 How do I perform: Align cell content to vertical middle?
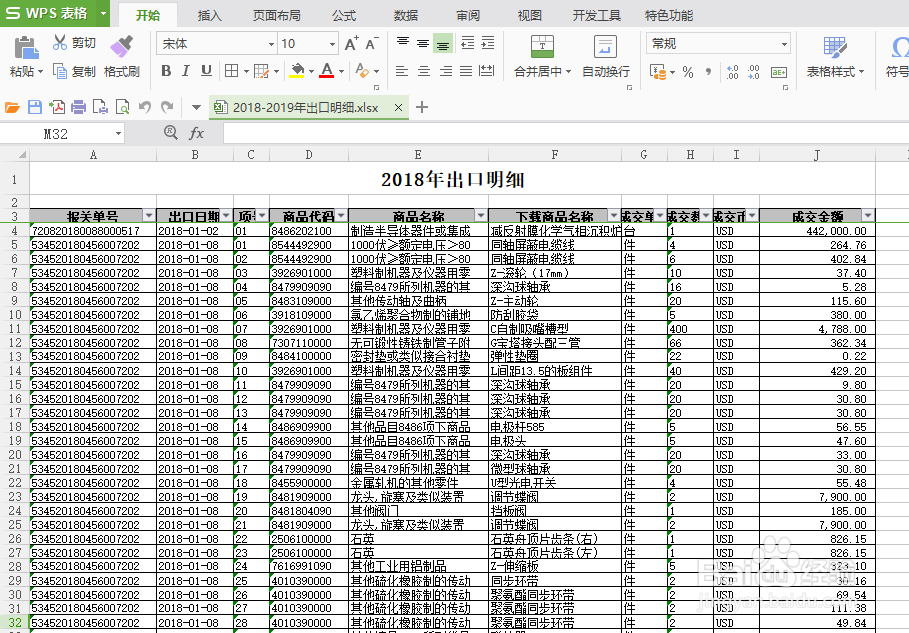click(423, 43)
